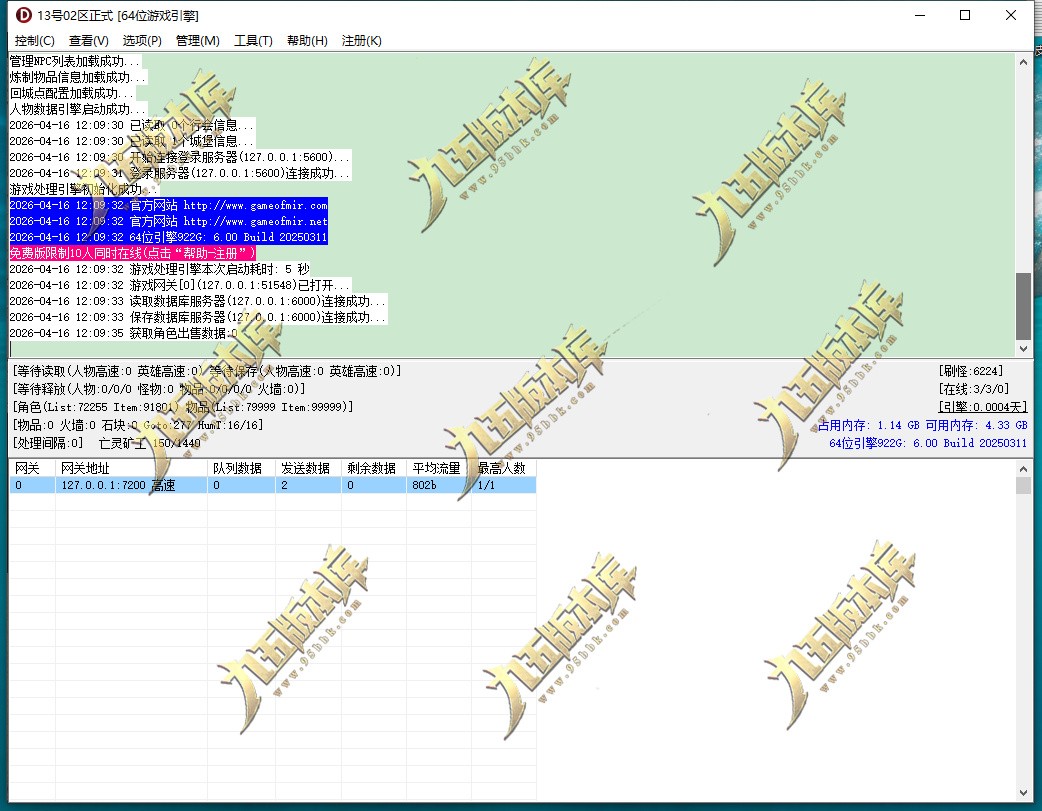This screenshot has height=811, width=1042.
Task: Click the [角色(List:72255 status line
Action: pos(183,407)
